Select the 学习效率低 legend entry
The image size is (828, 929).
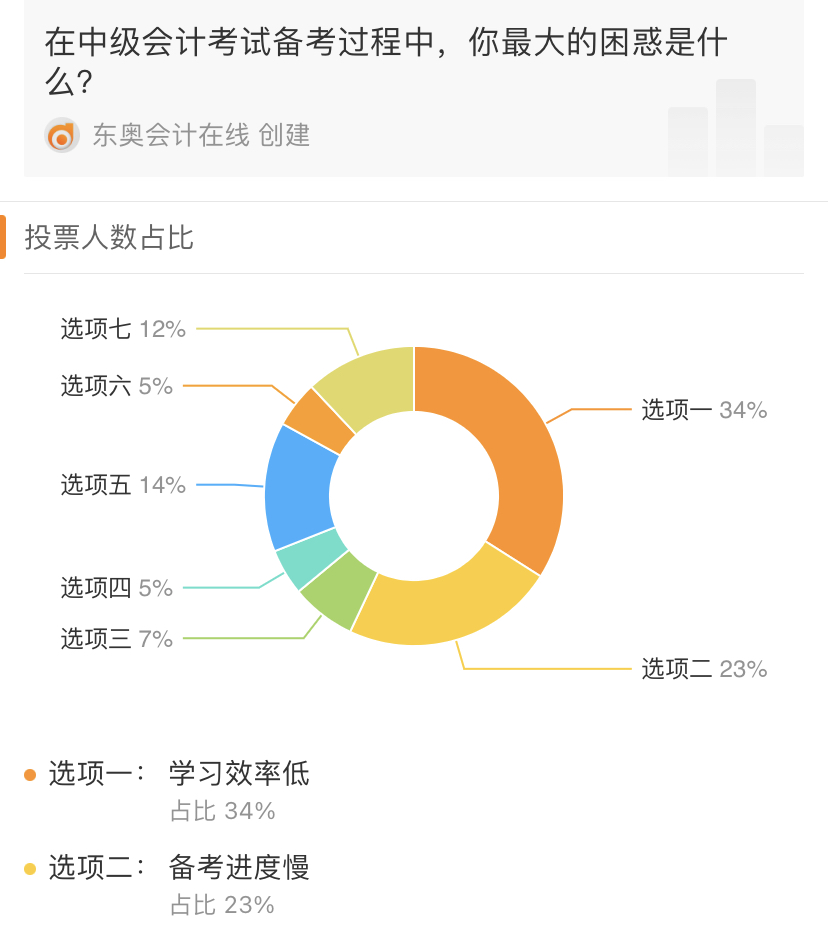click(239, 773)
